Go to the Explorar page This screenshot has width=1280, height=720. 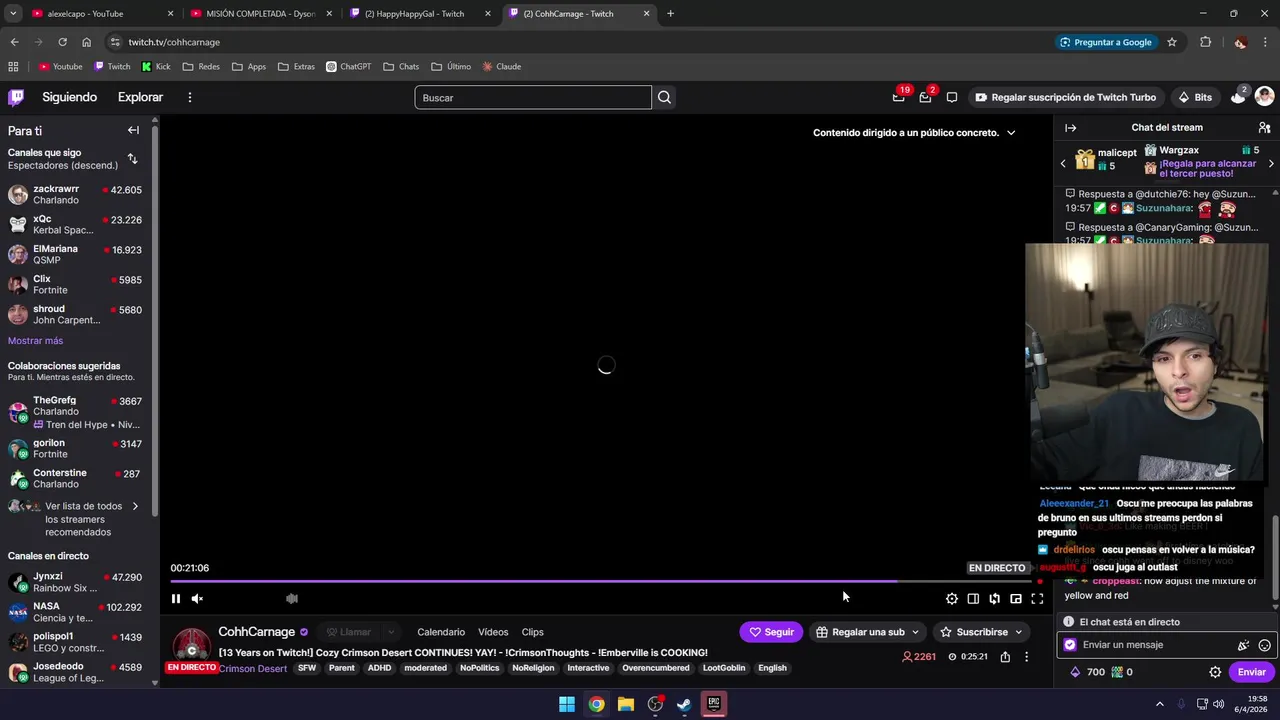click(140, 97)
